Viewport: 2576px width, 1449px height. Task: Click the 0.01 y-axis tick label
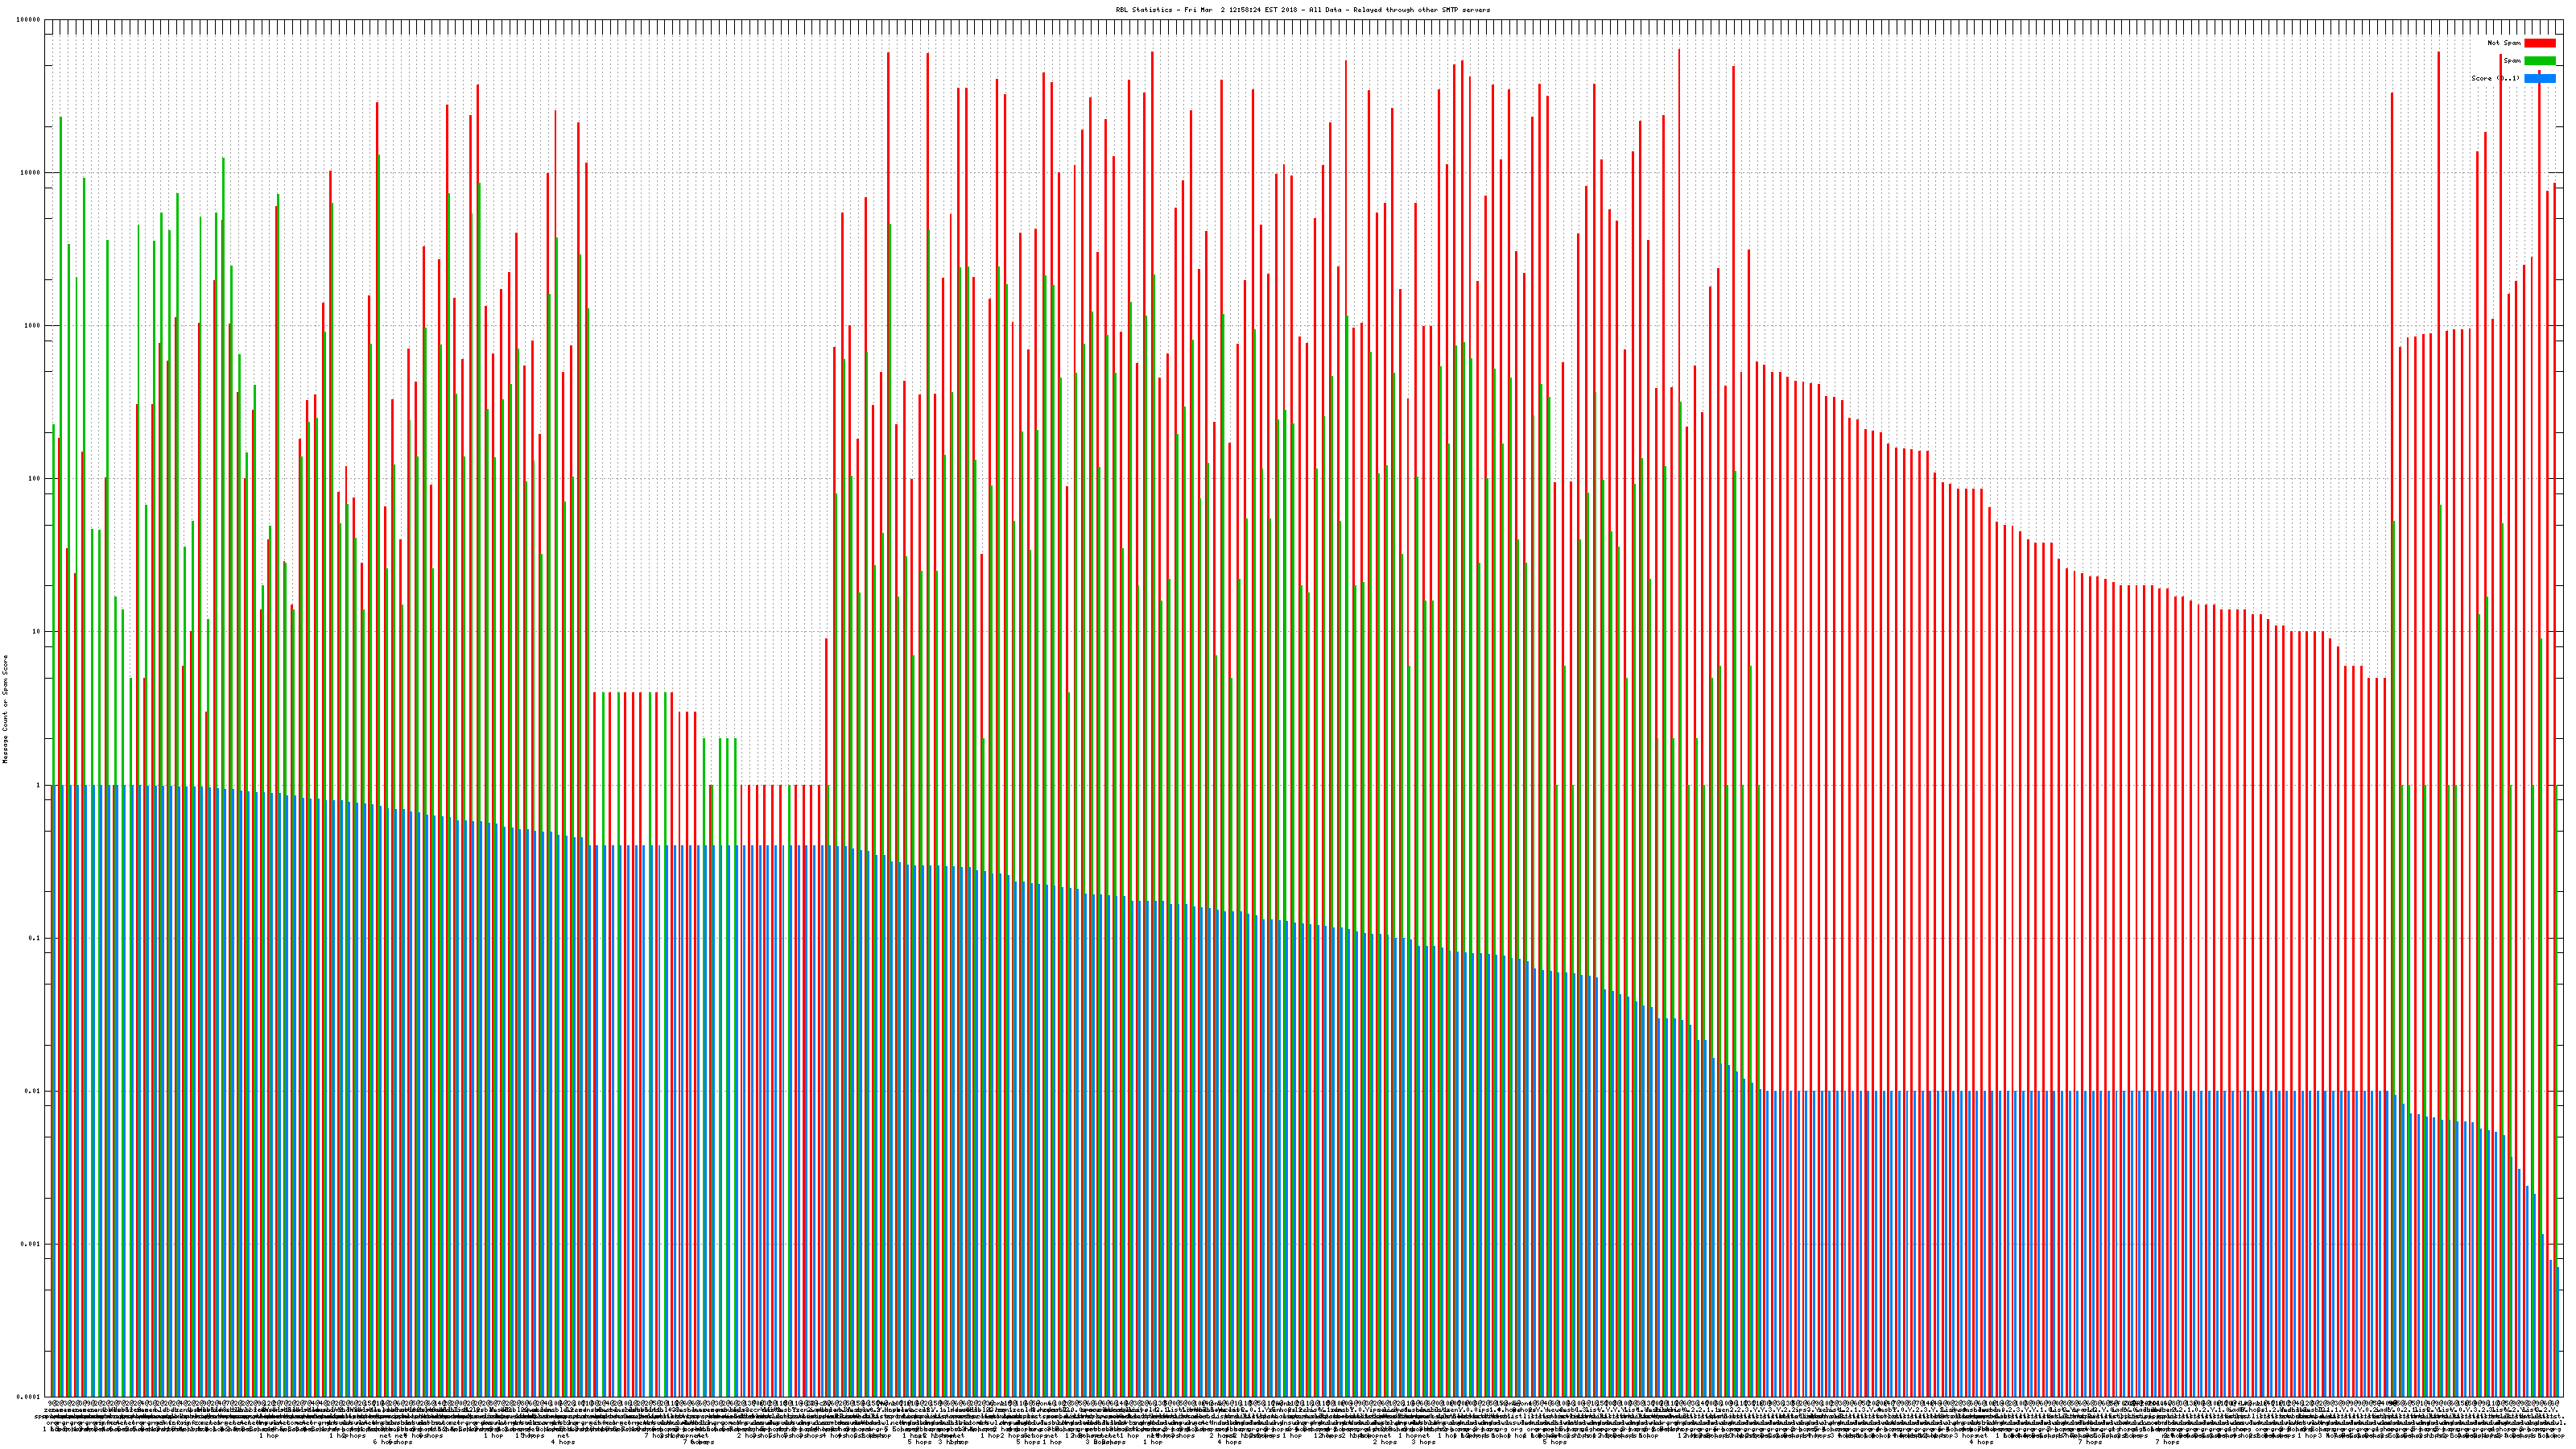pyautogui.click(x=33, y=1091)
